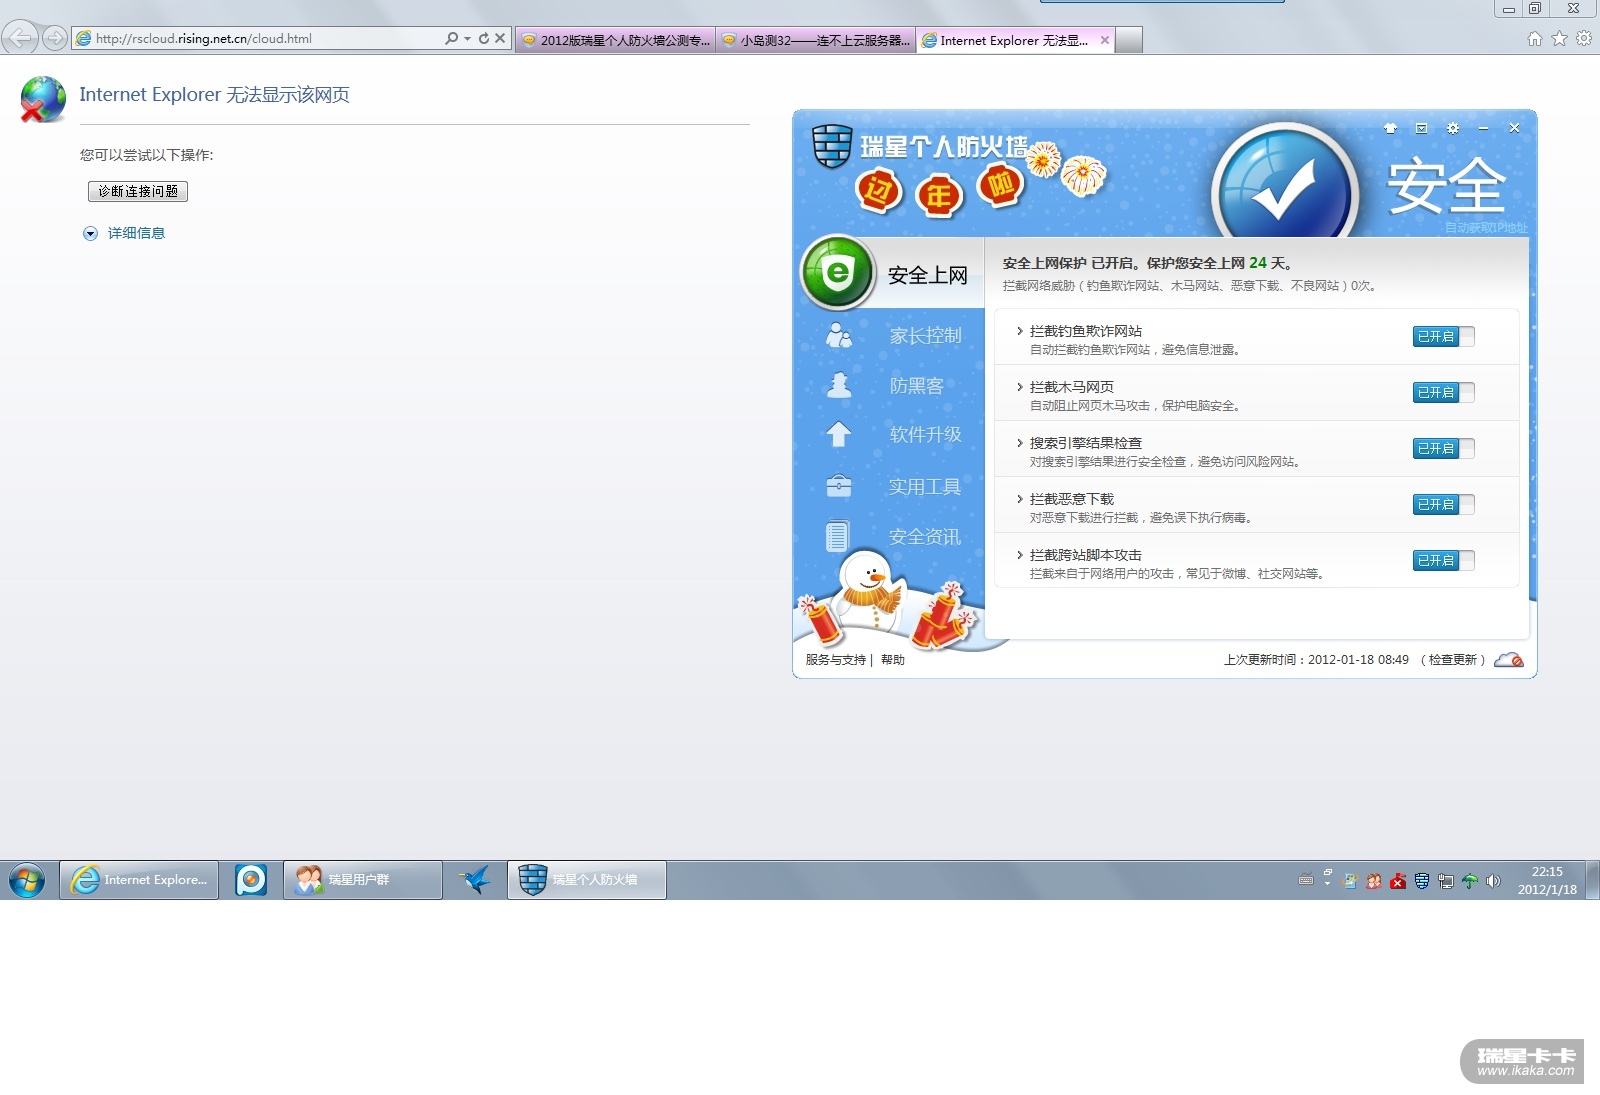The width and height of the screenshot is (1600, 1095).
Task: Click the 实用工具 toolbox icon
Action: click(x=838, y=486)
